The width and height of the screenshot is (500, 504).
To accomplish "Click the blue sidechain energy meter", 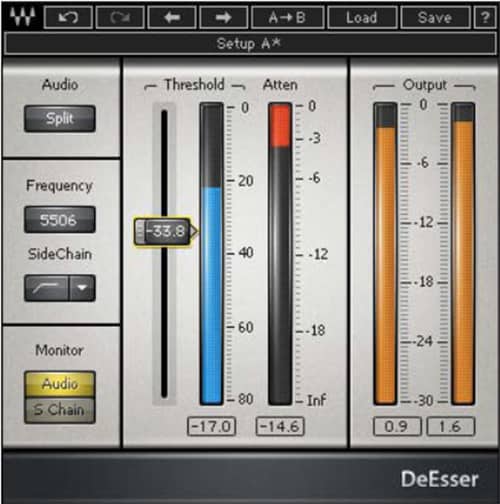I will pyautogui.click(x=212, y=254).
